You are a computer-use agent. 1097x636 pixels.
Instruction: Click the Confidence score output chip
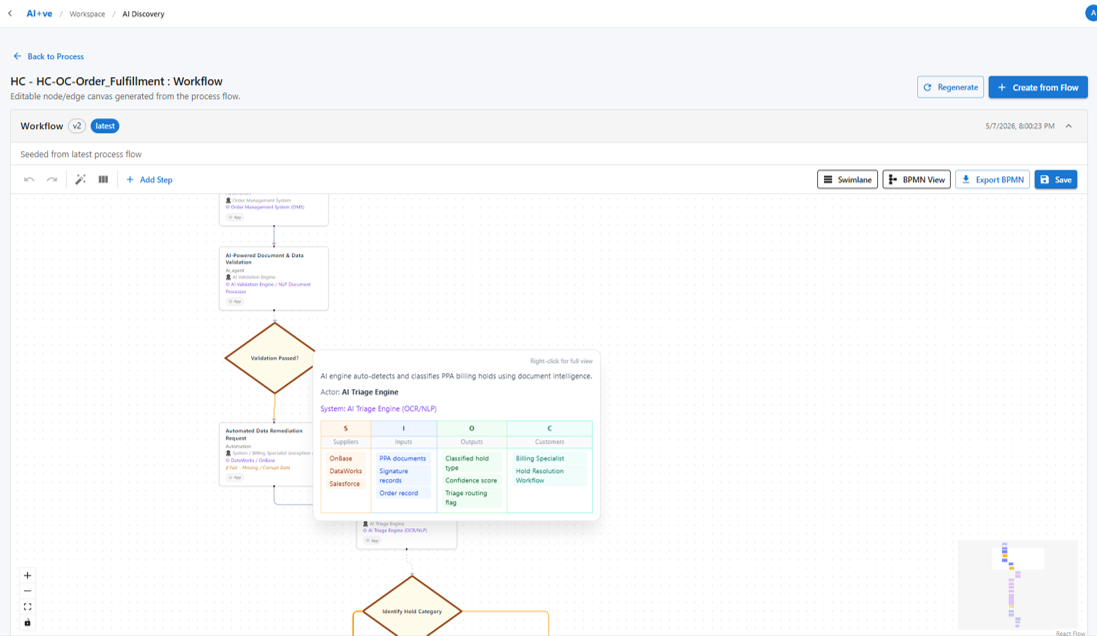click(x=472, y=480)
